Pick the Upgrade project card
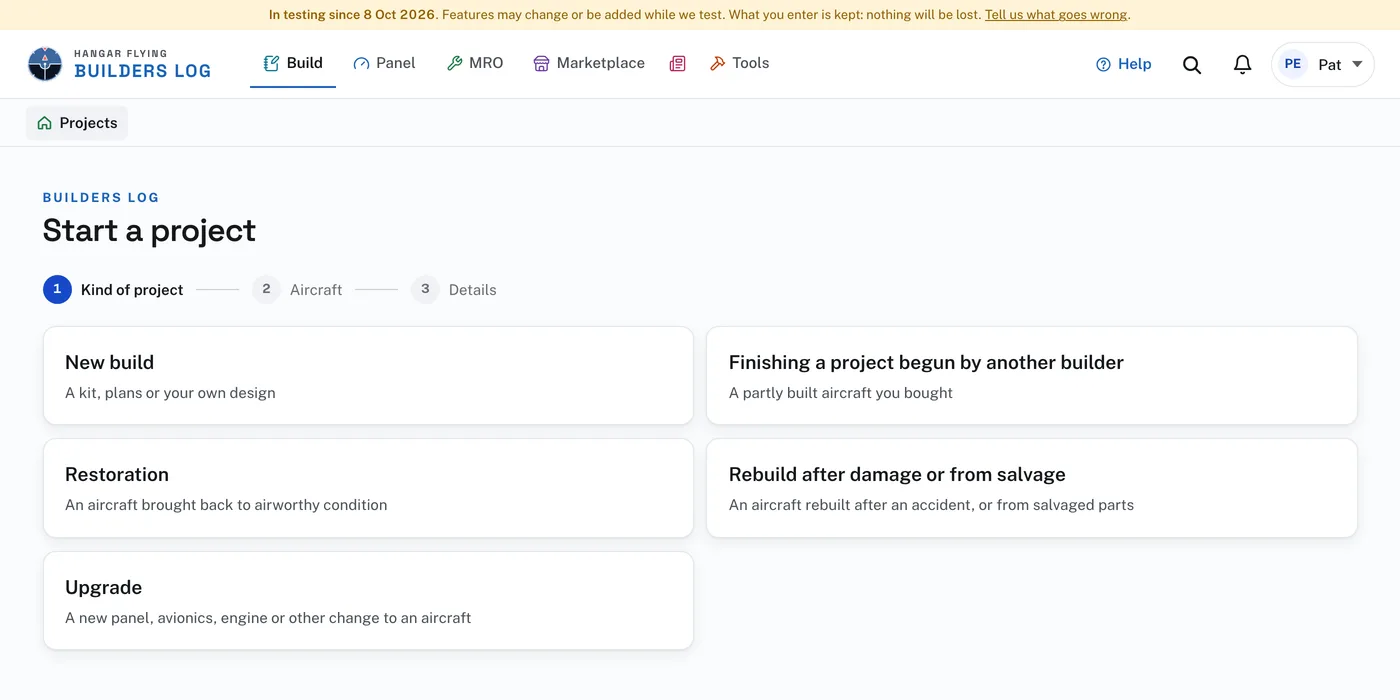The height and width of the screenshot is (700, 1400). [368, 601]
